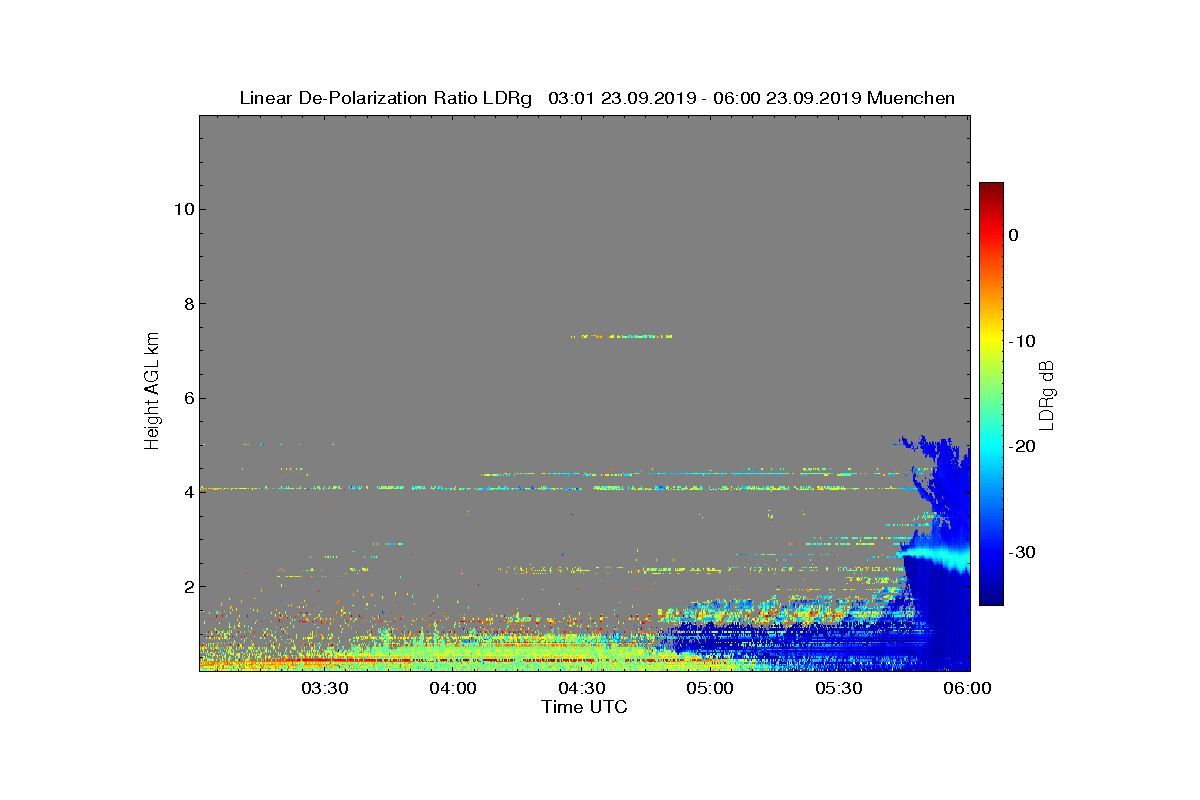Click the thin echo streak near 7.3 km
Screen dimensions: 1200x800
[621, 336]
